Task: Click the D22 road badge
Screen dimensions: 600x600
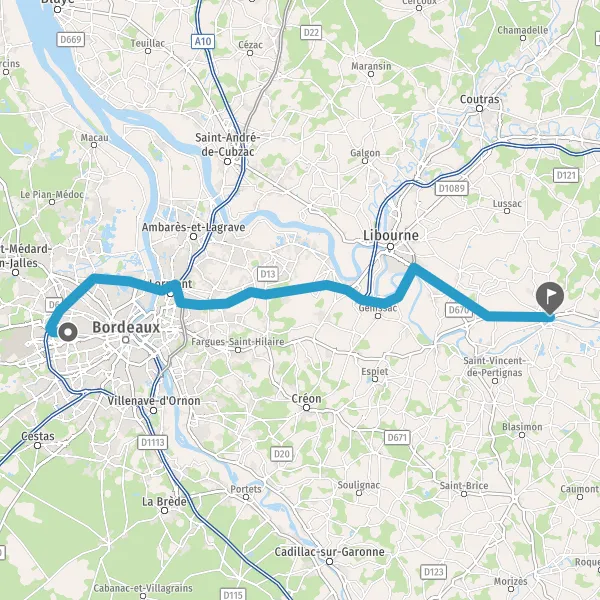Action: click(x=311, y=33)
